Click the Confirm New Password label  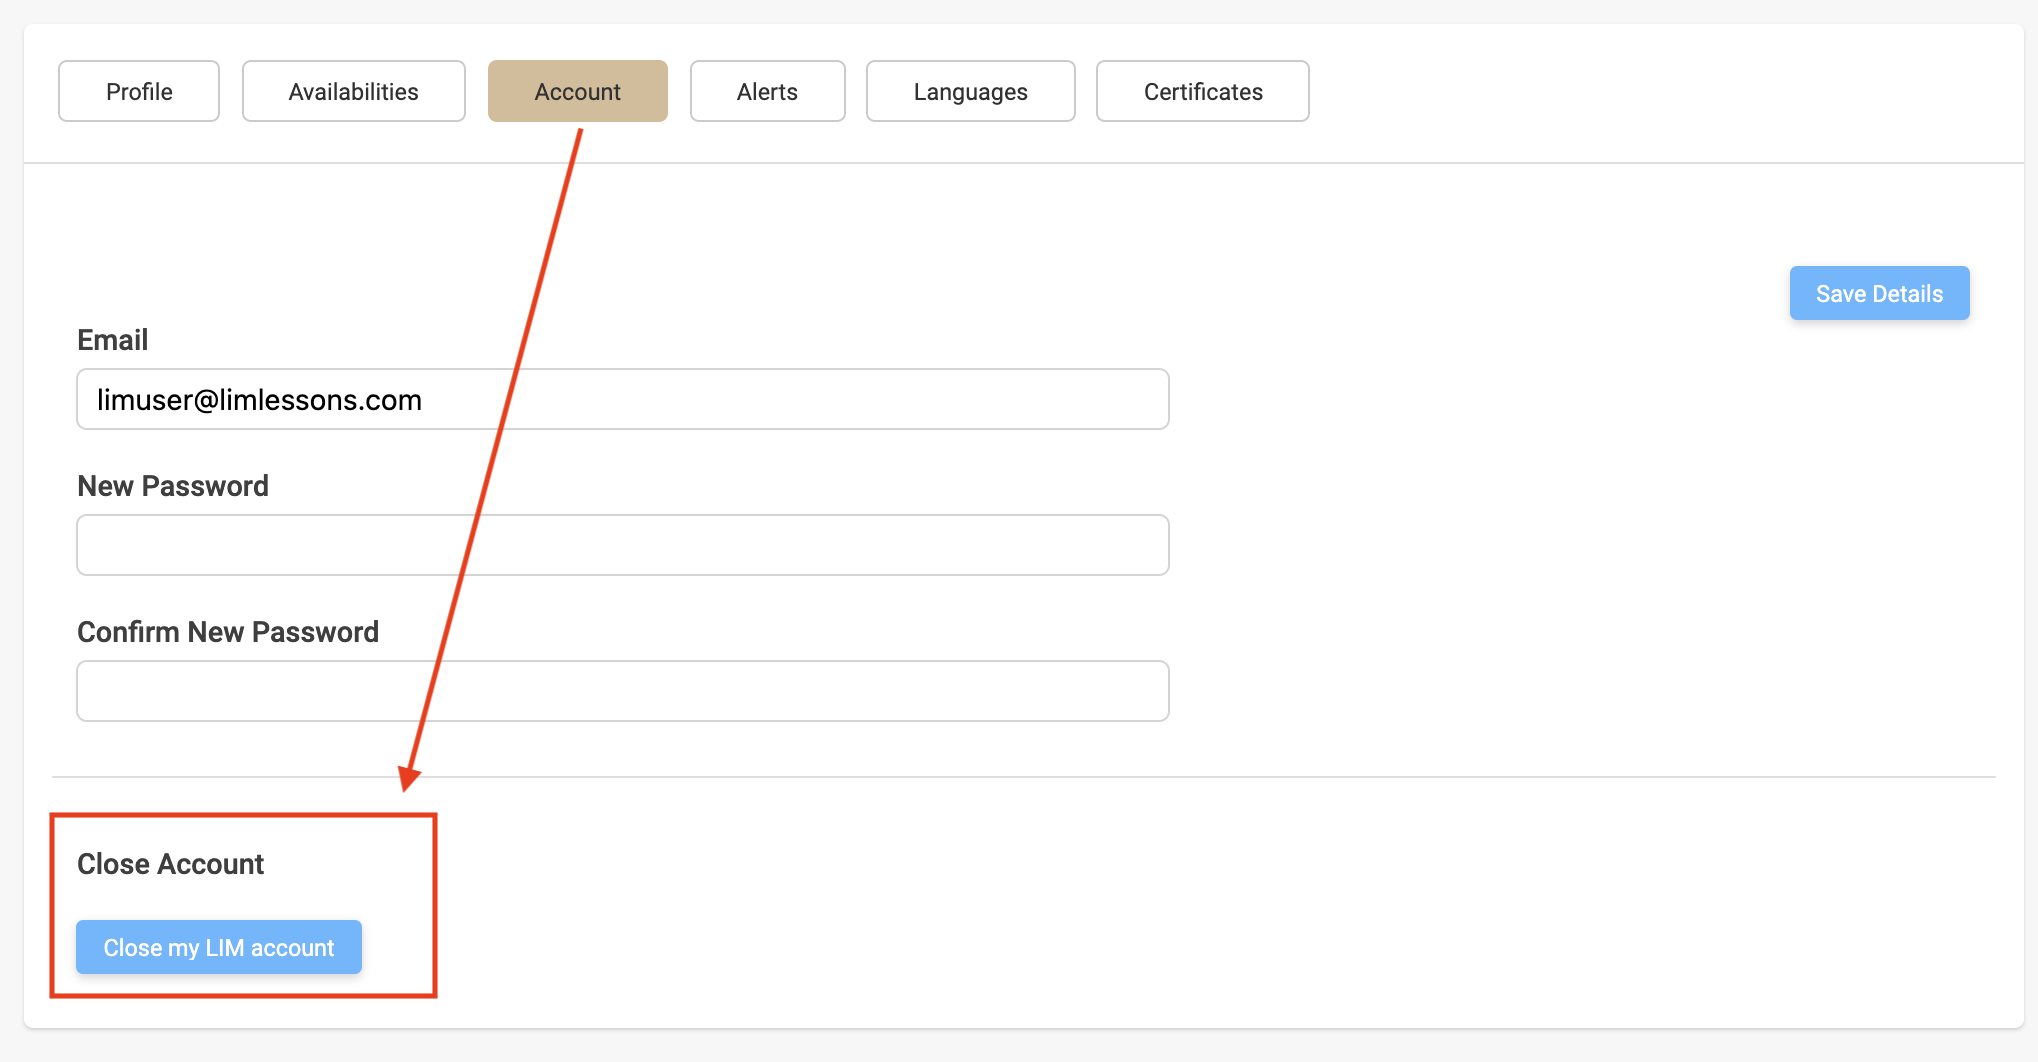228,632
